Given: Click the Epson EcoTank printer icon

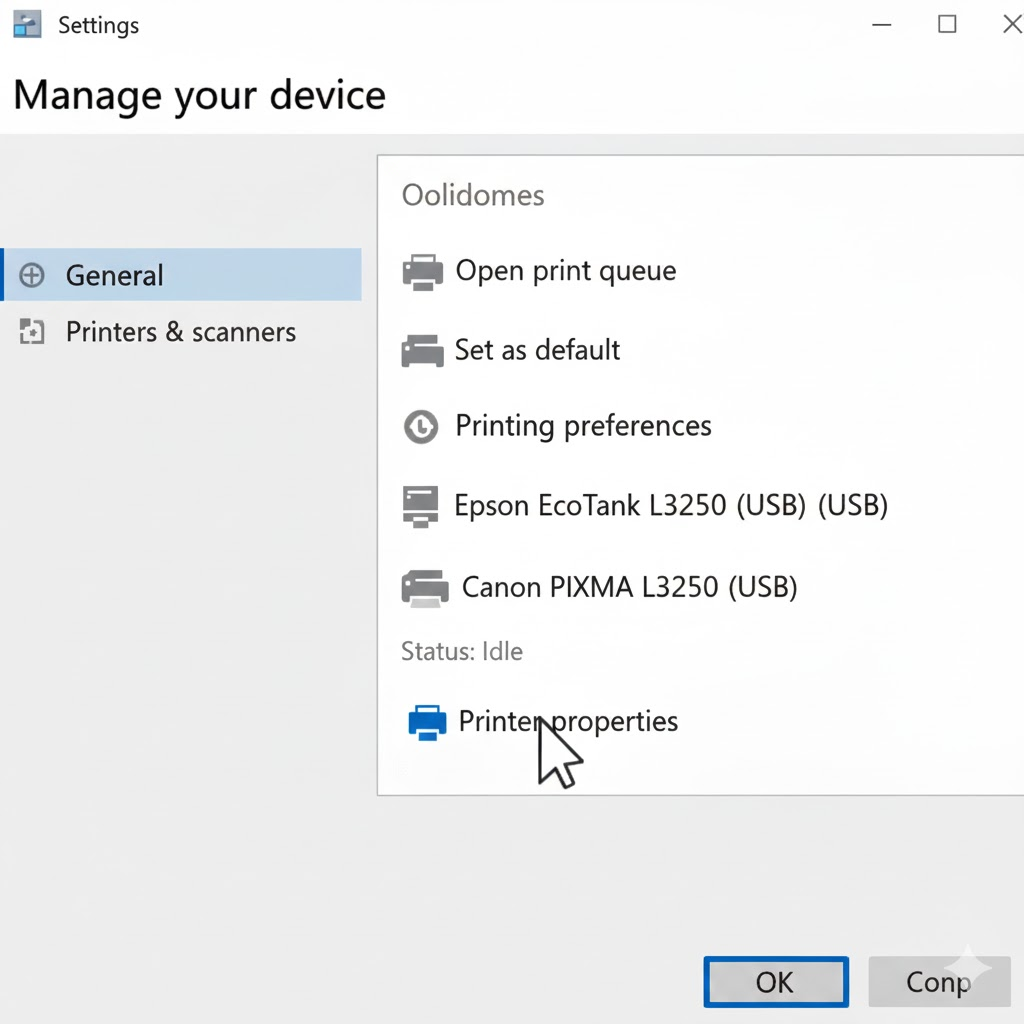Looking at the screenshot, I should 420,506.
